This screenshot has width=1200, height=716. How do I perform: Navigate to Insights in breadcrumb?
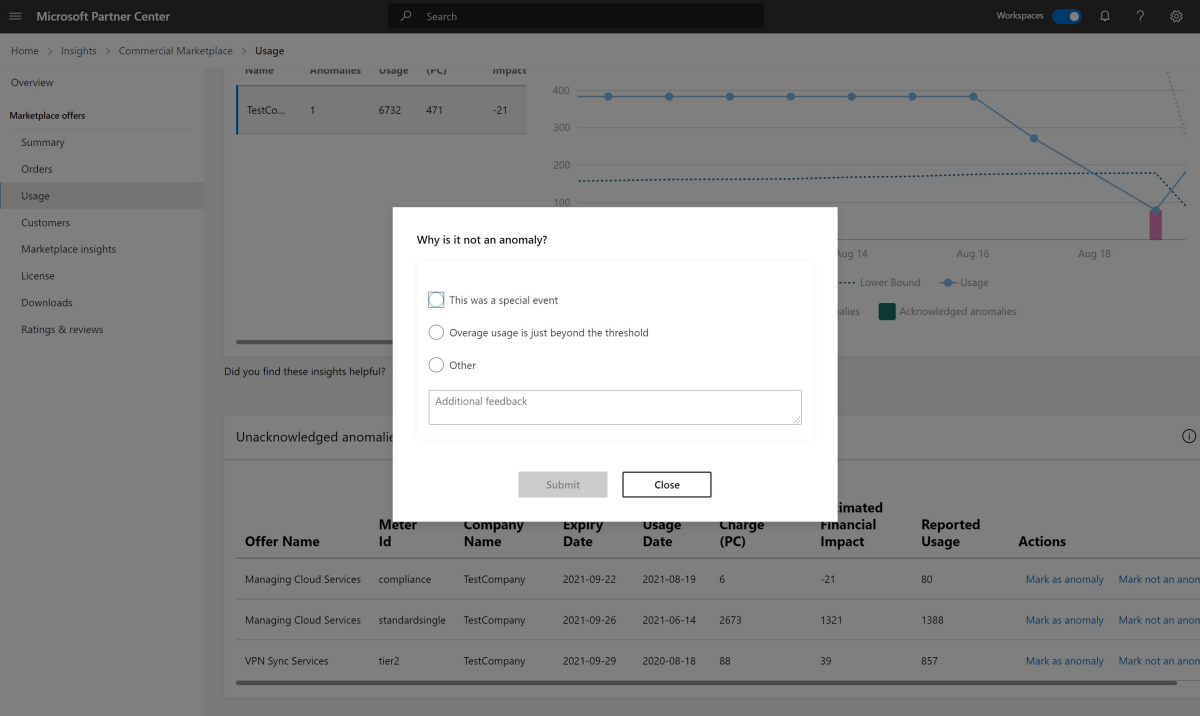(x=79, y=51)
